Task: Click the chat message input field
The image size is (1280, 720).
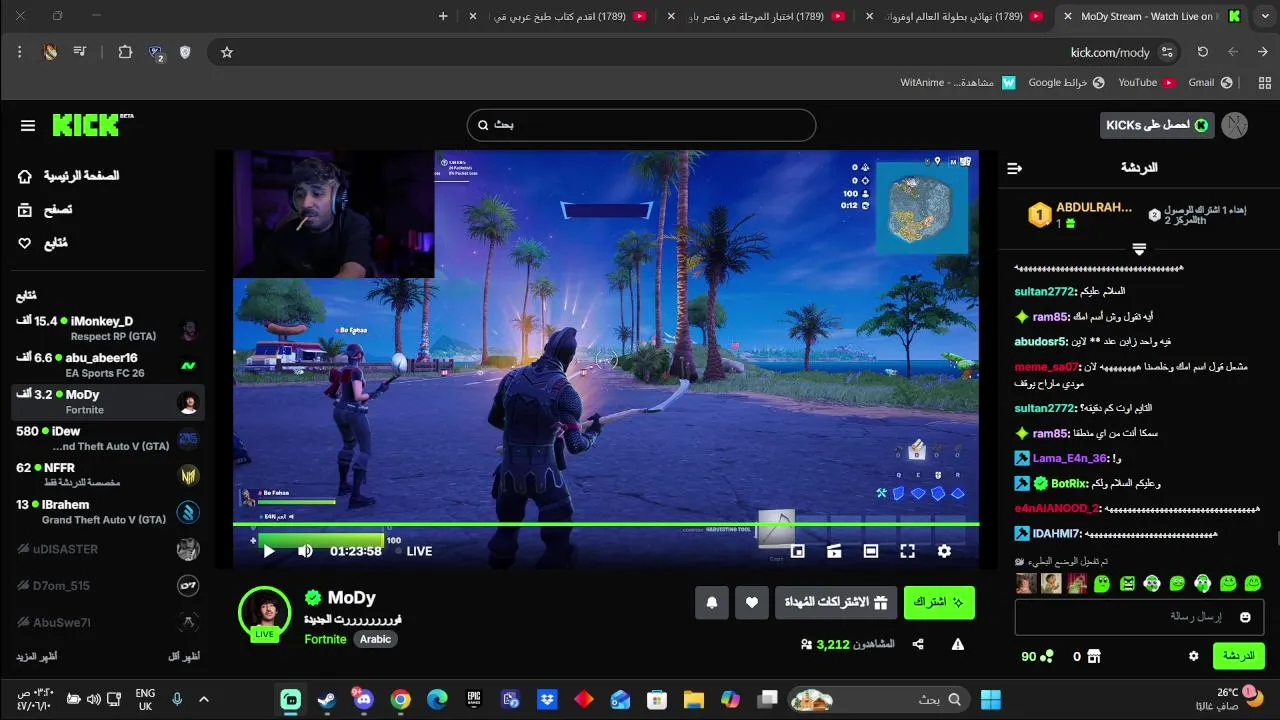Action: click(x=1138, y=617)
